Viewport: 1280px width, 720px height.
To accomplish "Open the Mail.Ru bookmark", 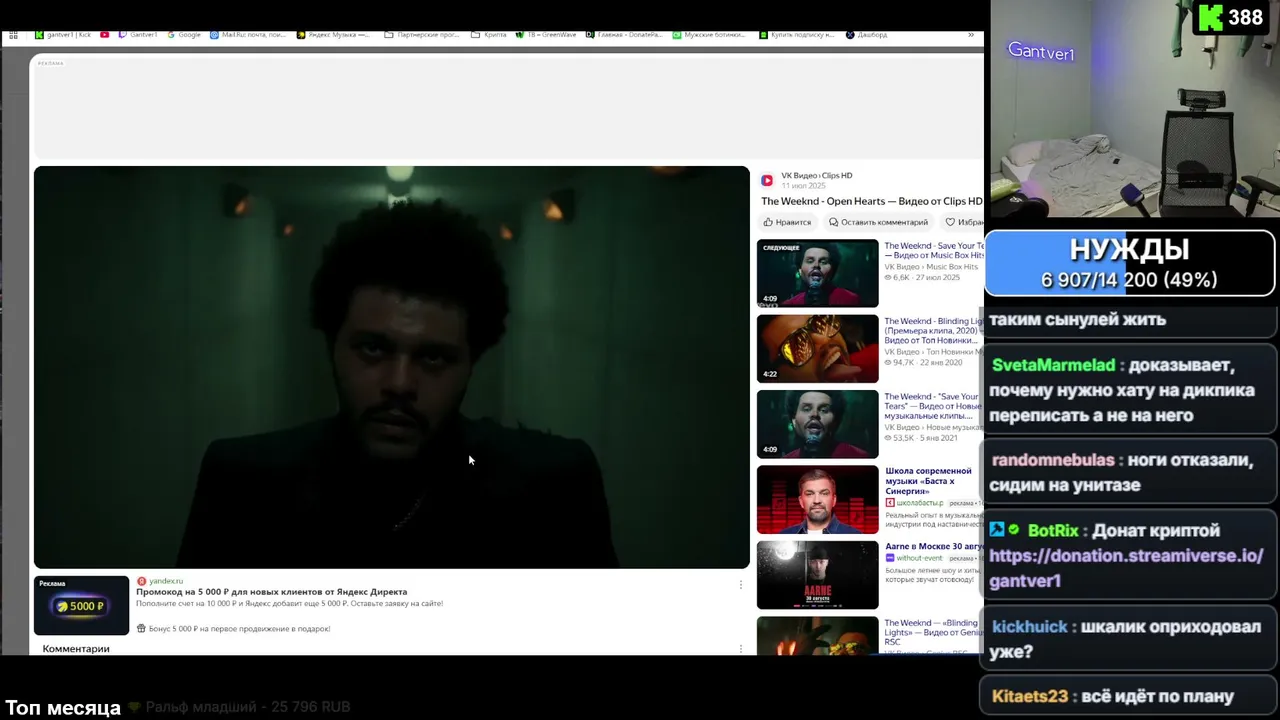I will click(248, 35).
